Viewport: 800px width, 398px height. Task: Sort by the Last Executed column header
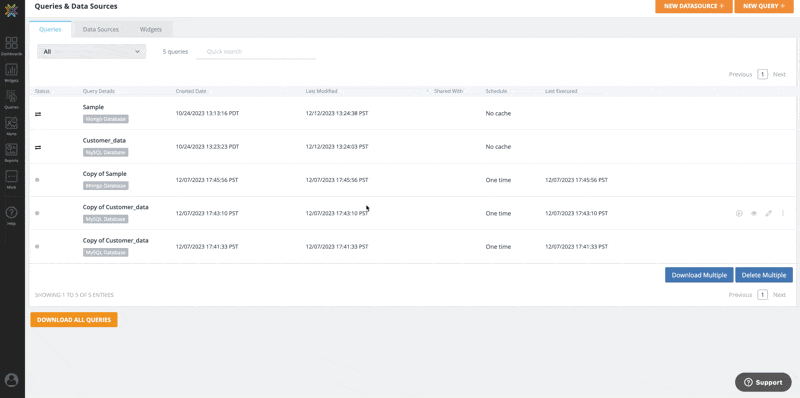[561, 91]
